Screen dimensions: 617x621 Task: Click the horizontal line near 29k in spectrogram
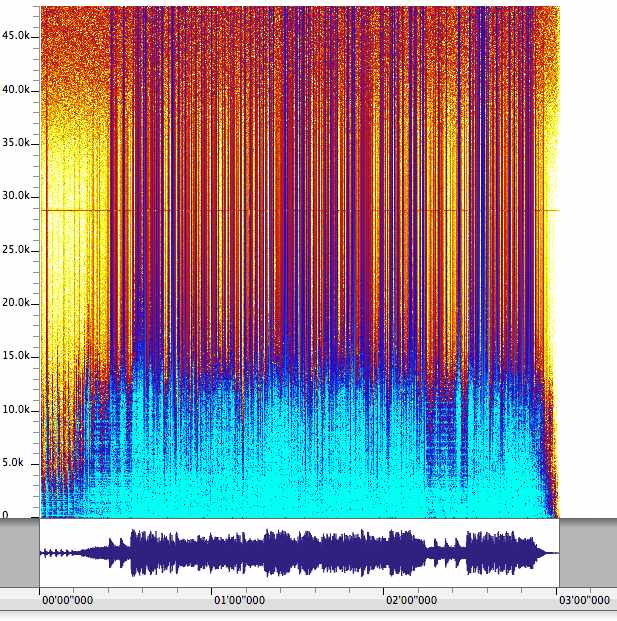[300, 210]
